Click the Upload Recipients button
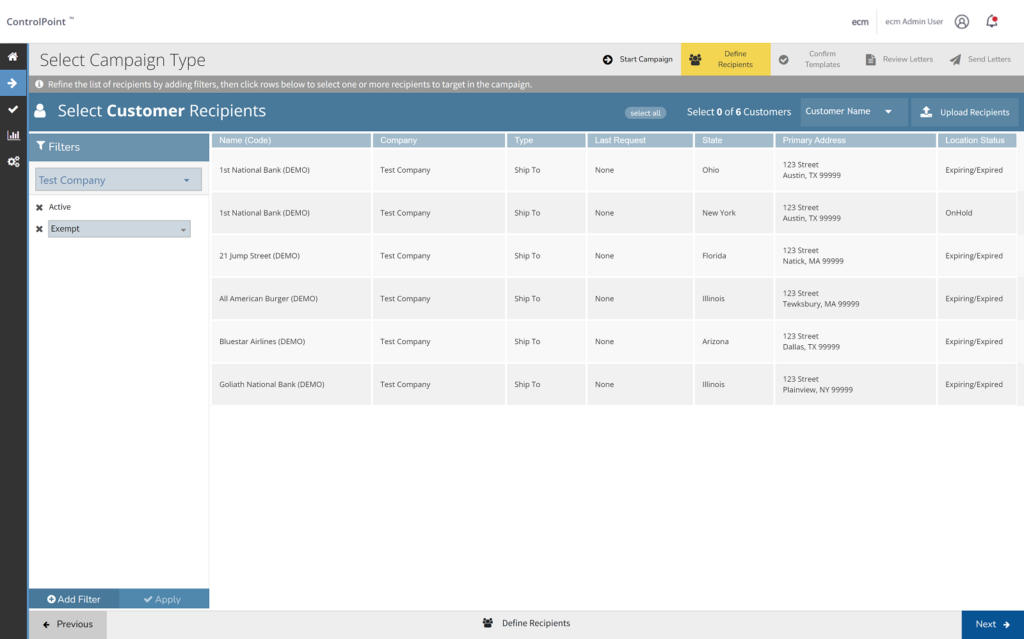Image resolution: width=1024 pixels, height=639 pixels. (x=965, y=113)
